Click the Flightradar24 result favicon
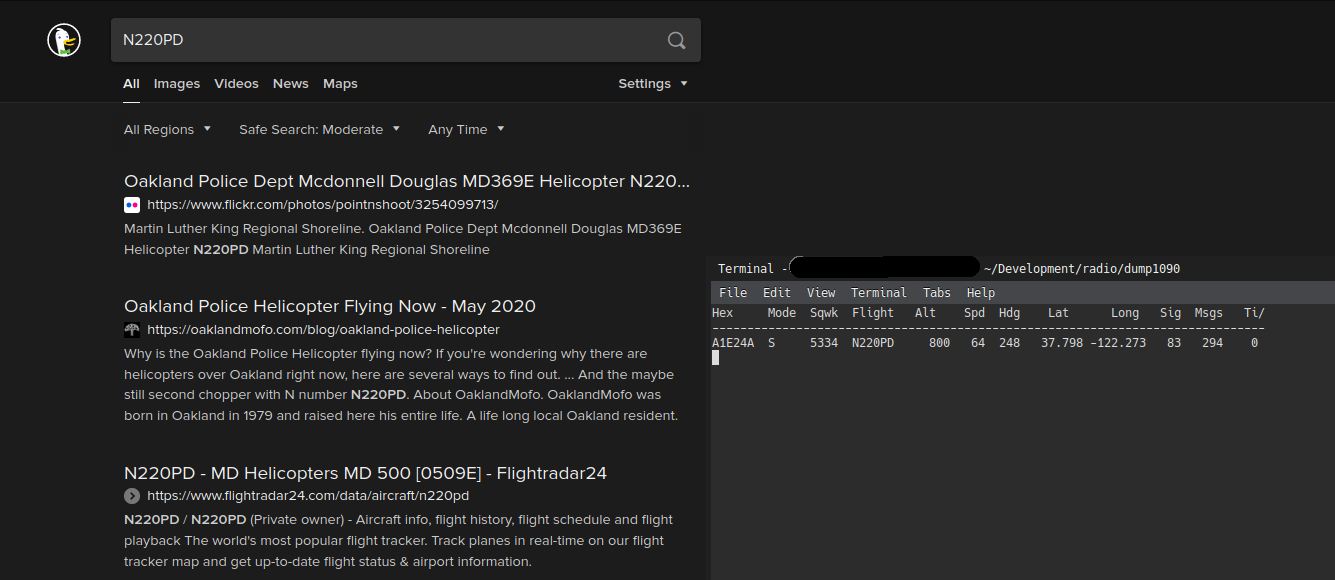Screen dimensions: 1335x580 (x=132, y=496)
